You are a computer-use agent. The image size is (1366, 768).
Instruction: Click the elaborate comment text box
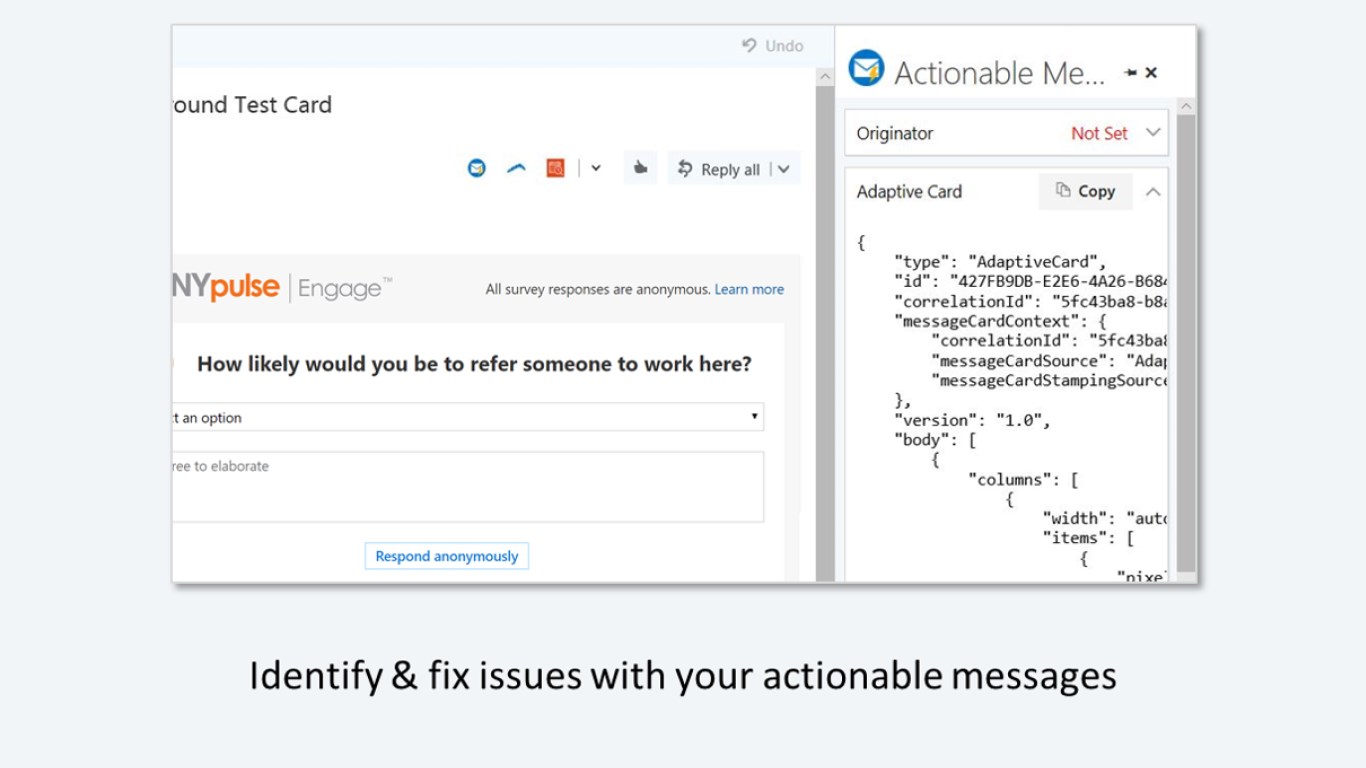coord(468,487)
